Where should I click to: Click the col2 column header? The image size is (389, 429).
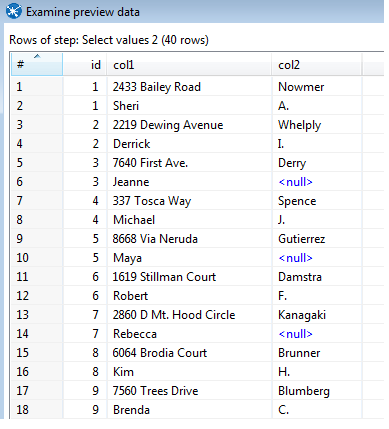coord(317,64)
